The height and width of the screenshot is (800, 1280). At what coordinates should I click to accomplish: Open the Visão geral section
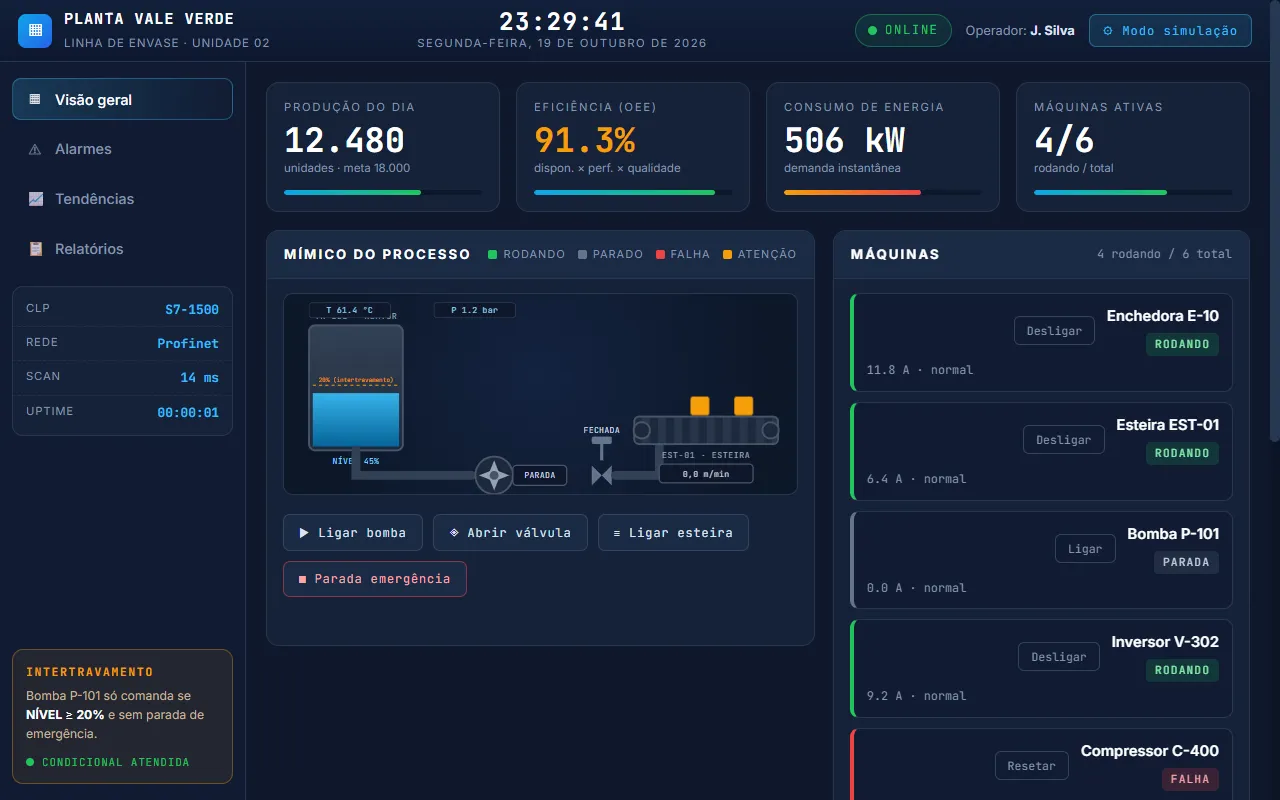(122, 99)
